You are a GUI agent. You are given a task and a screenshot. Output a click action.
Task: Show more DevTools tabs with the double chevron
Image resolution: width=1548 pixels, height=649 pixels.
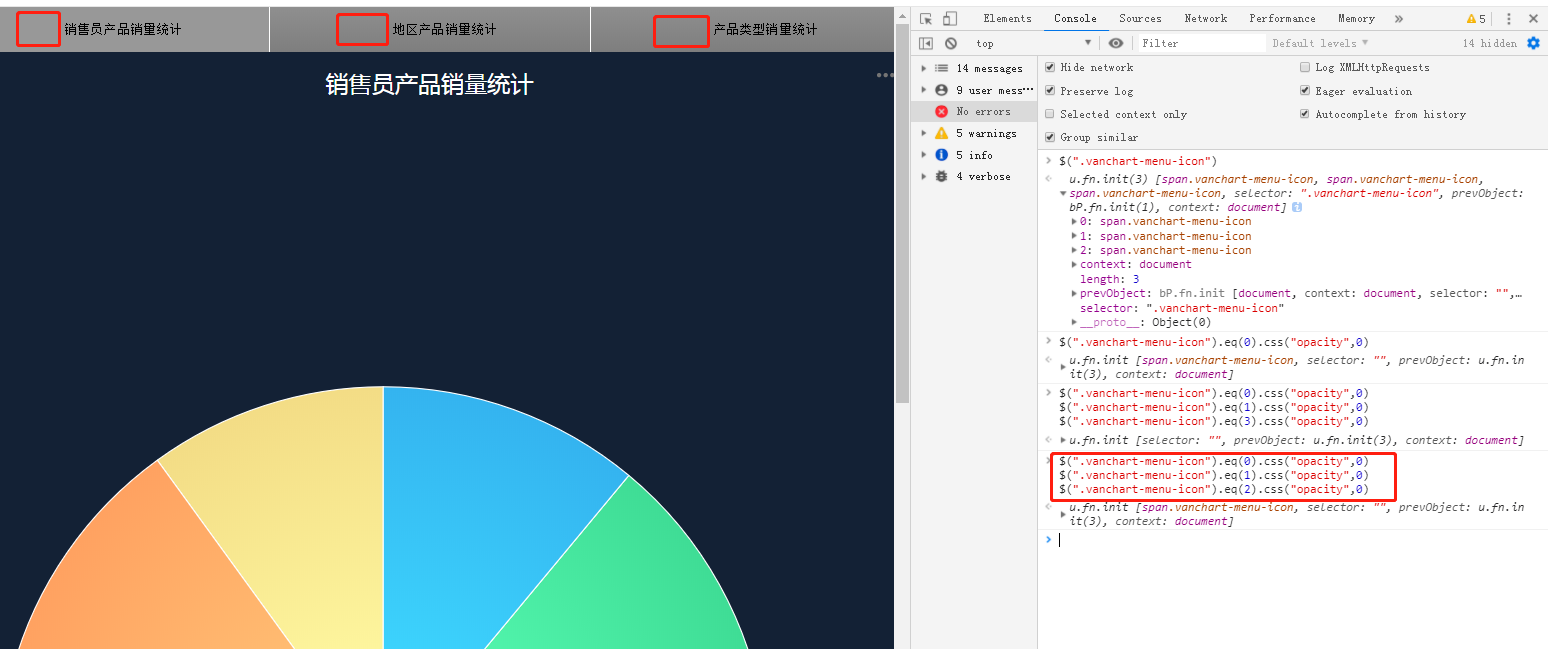point(1398,18)
